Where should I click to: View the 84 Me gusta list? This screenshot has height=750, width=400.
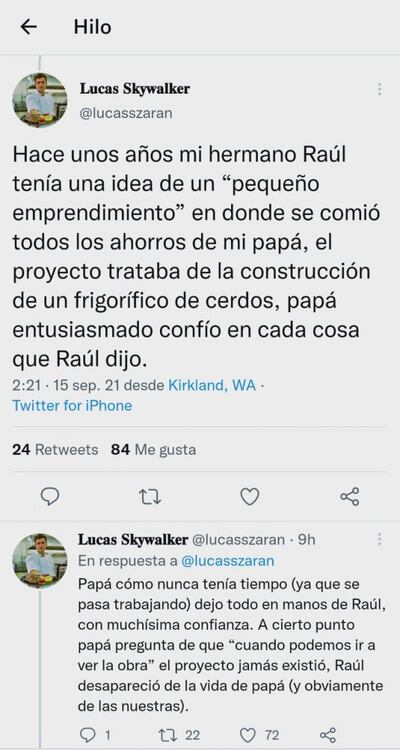tap(153, 450)
